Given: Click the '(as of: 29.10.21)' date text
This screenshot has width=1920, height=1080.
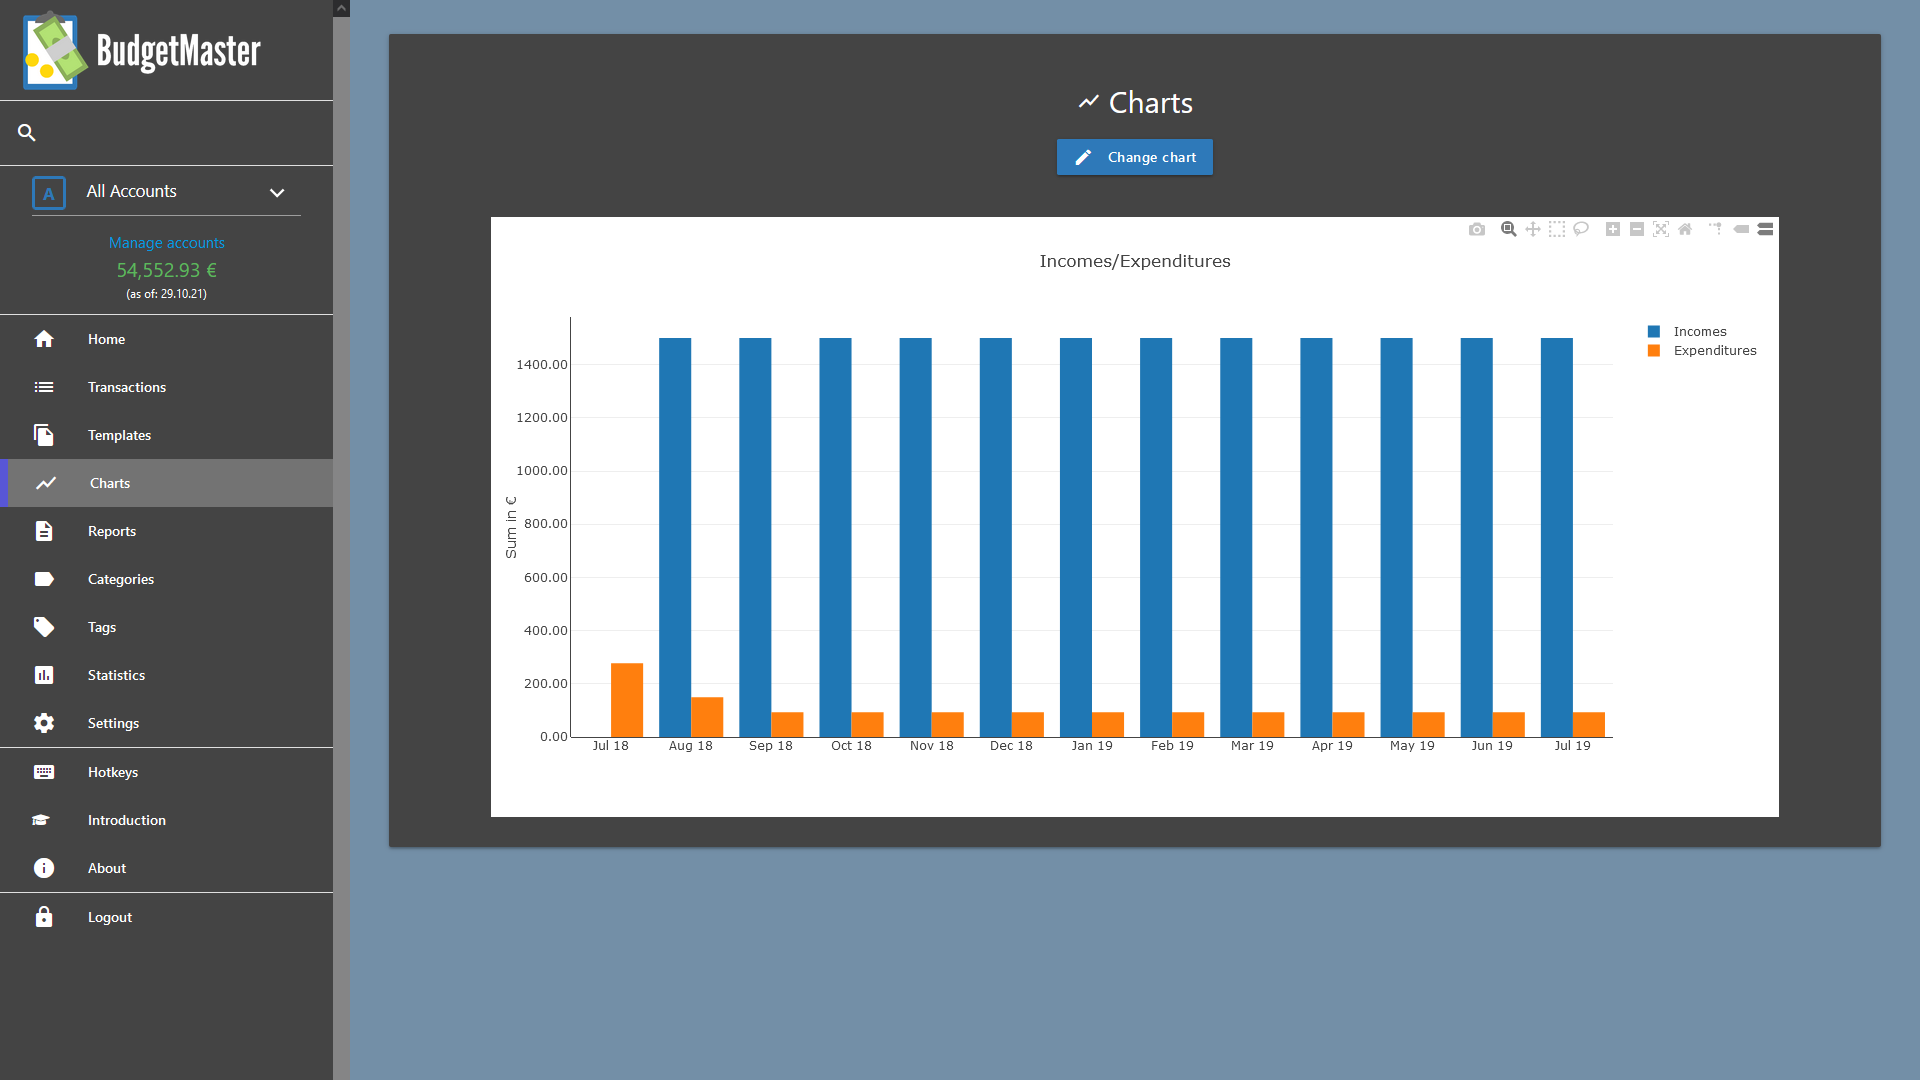Looking at the screenshot, I should 166,294.
